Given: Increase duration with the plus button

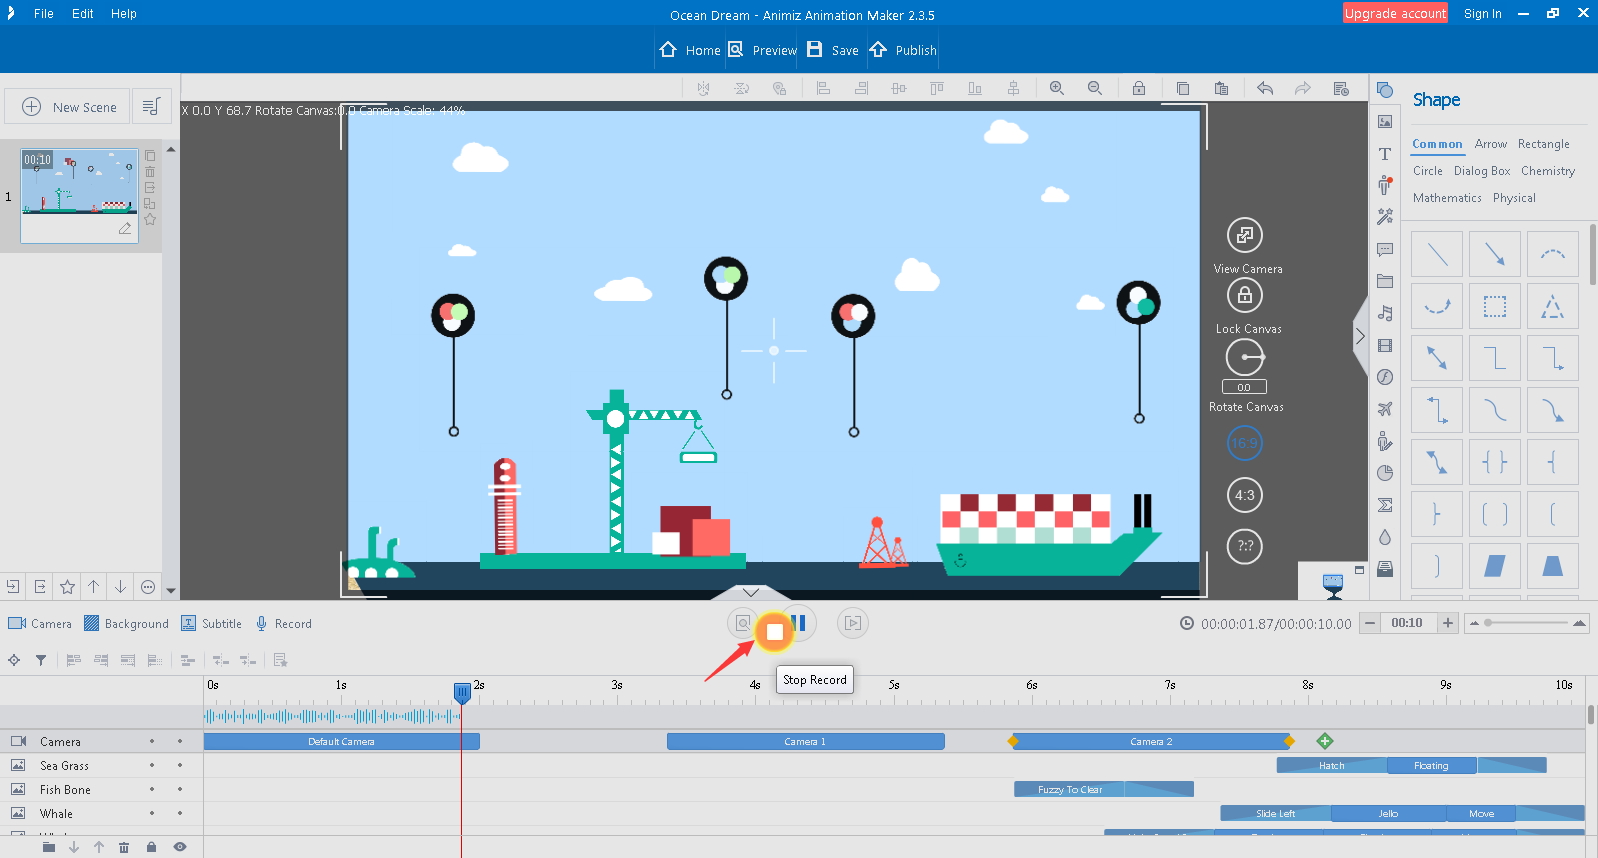Looking at the screenshot, I should pos(1447,623).
